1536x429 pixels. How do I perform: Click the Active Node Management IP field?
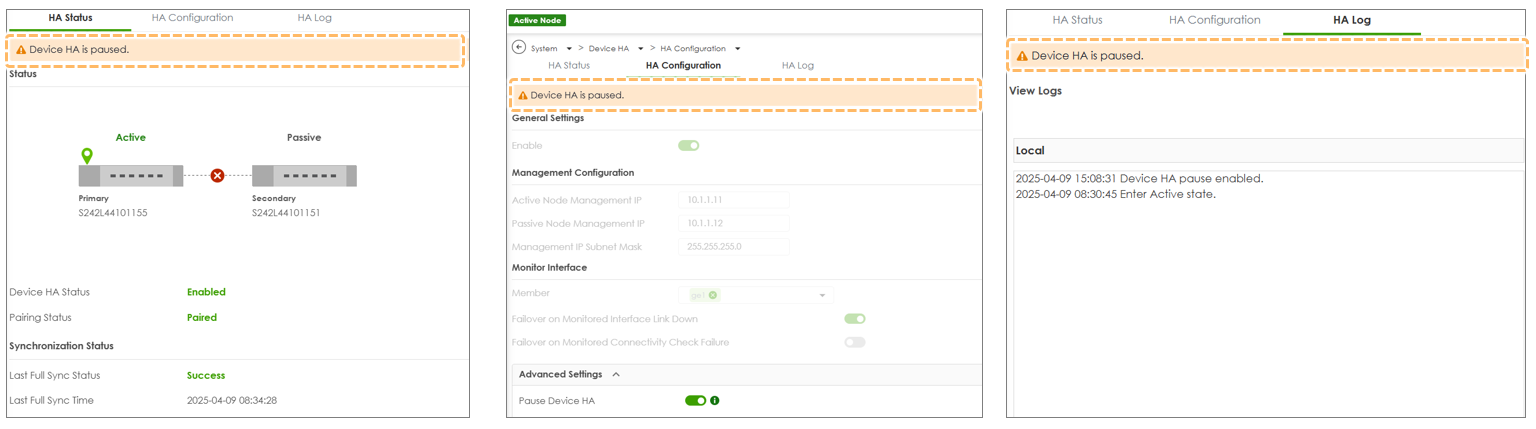(733, 200)
